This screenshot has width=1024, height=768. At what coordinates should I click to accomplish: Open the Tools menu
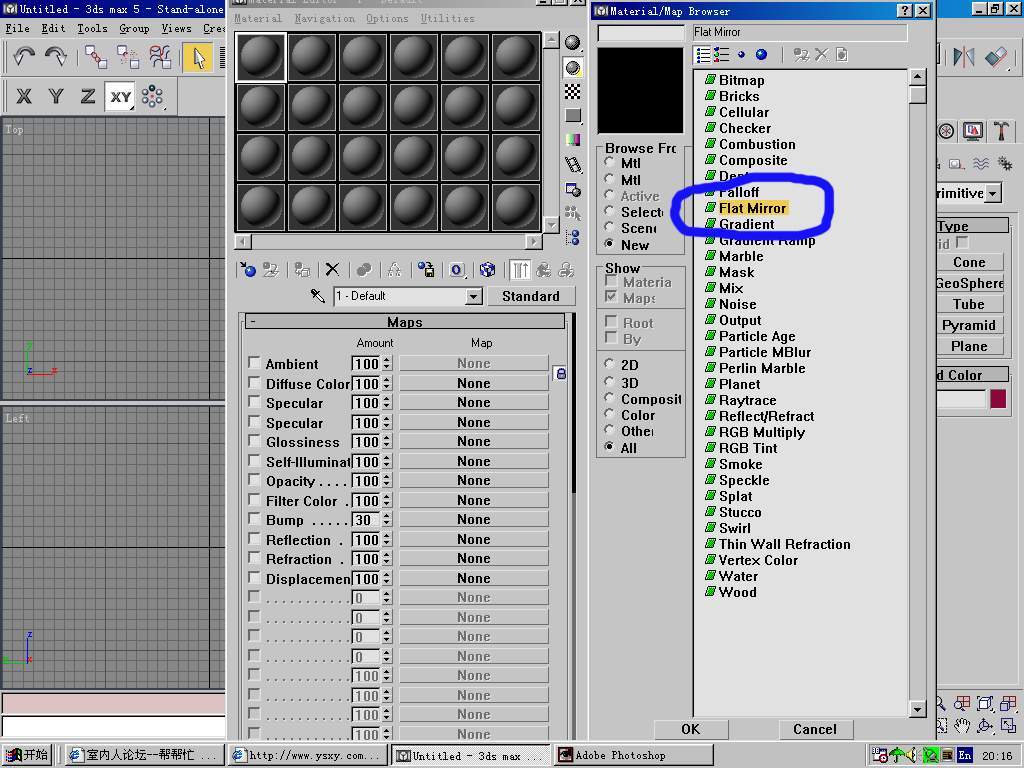(92, 28)
